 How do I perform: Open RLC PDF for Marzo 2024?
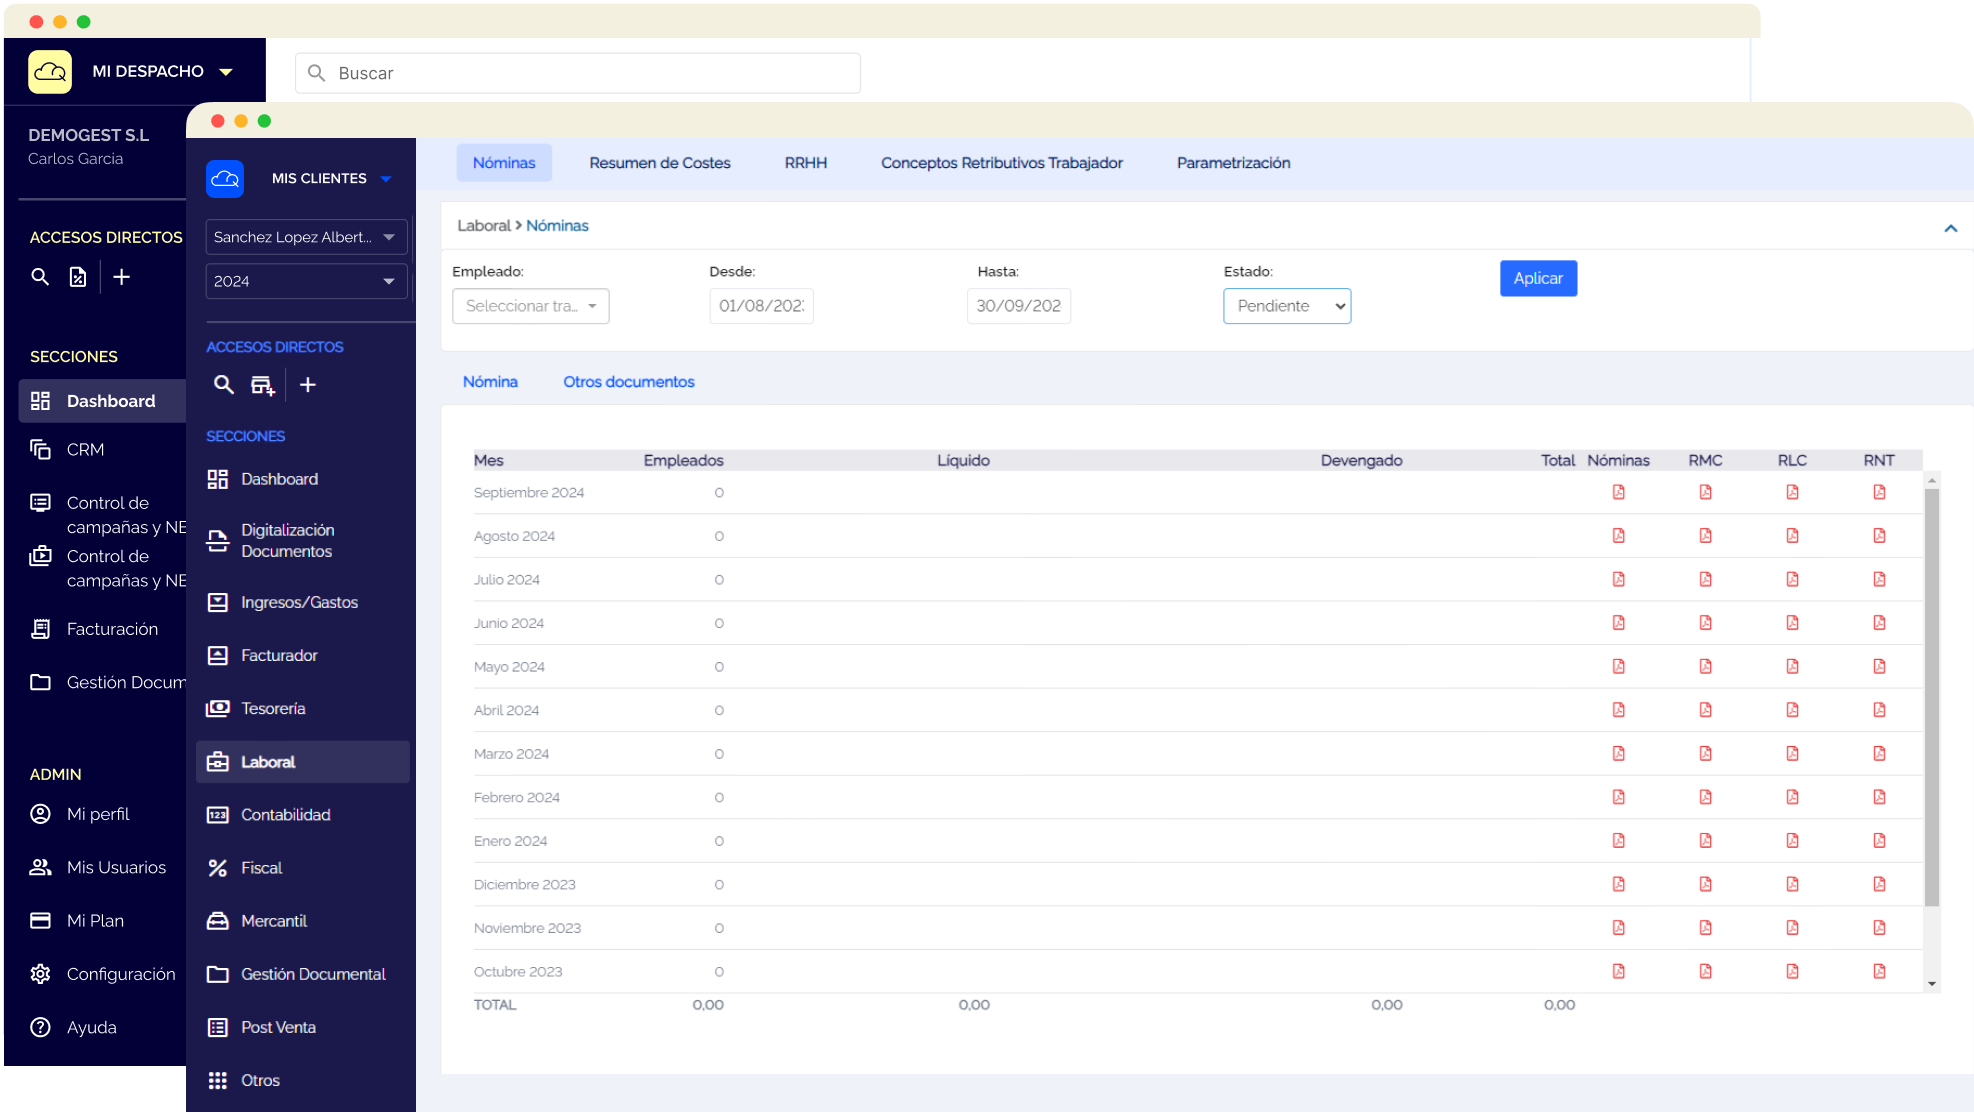1792,753
